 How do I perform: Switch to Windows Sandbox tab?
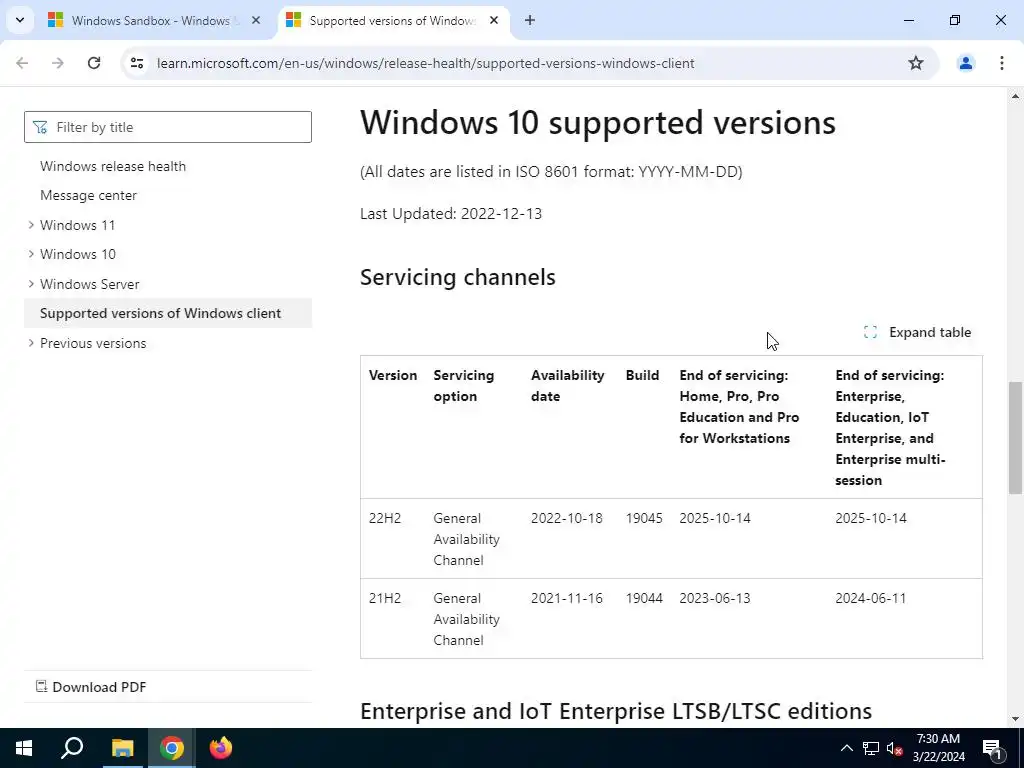pos(154,20)
